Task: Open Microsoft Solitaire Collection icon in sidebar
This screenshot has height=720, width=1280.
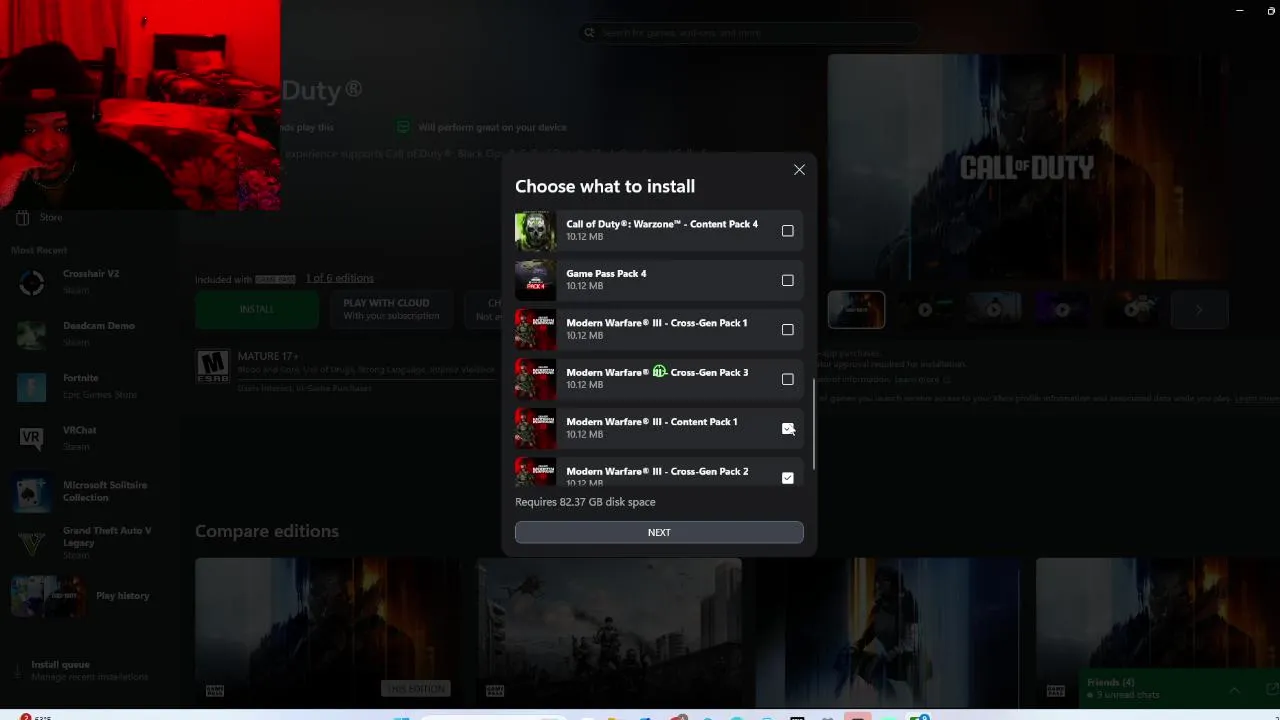Action: (x=32, y=492)
